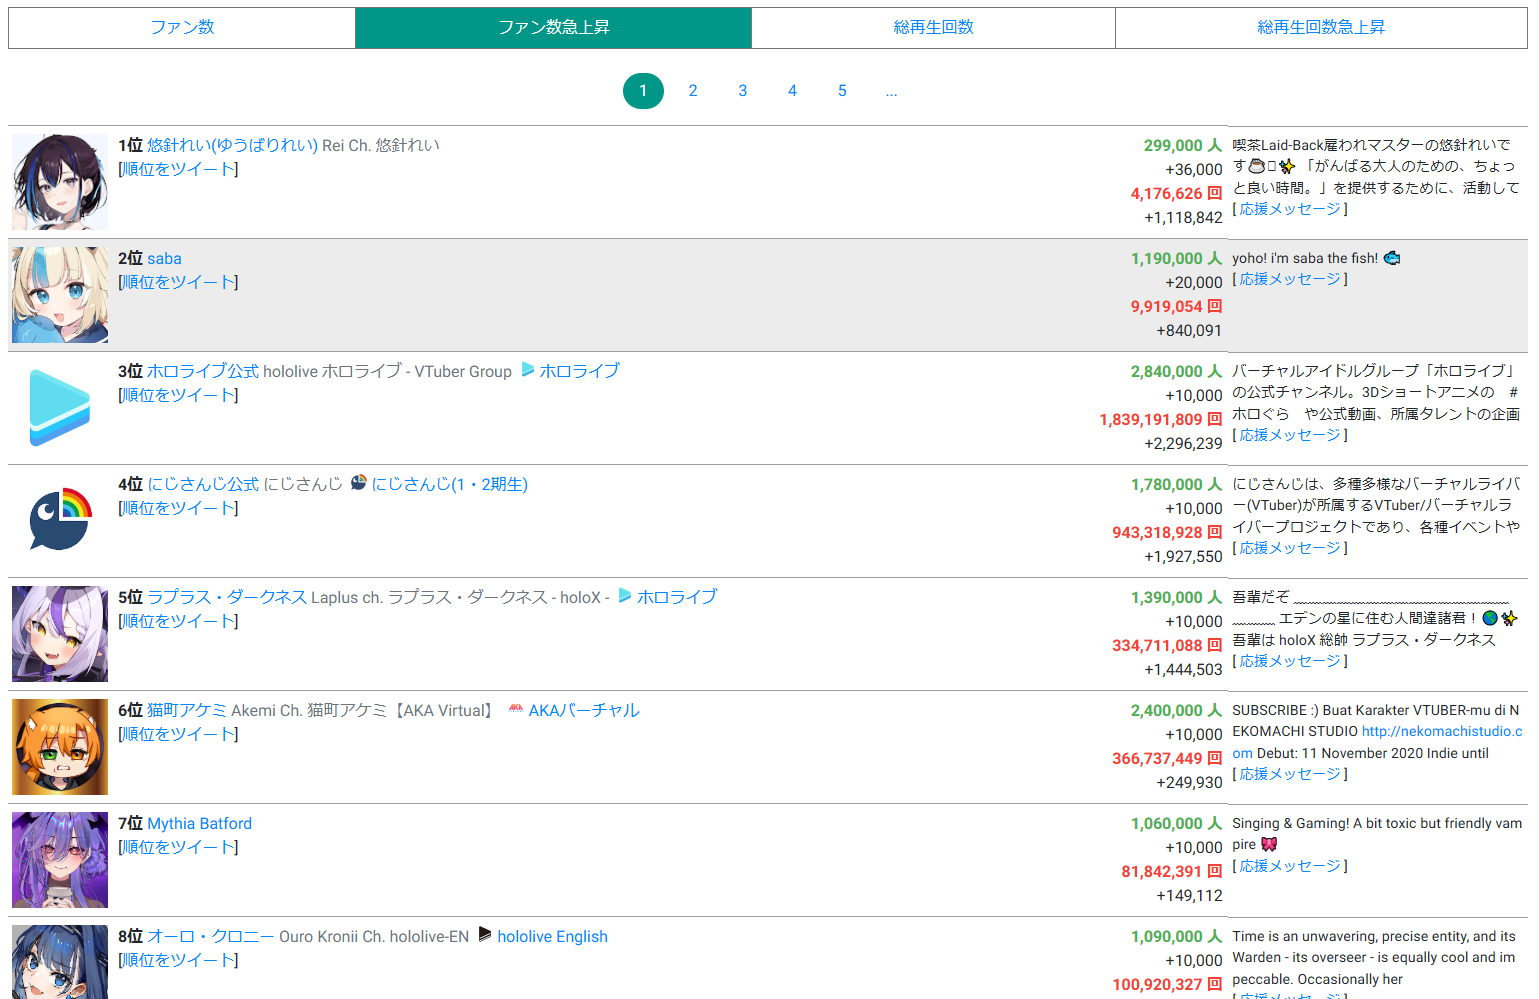The image size is (1539, 999).
Task: Click the fan count 2,400,000 人
Action: [1176, 710]
